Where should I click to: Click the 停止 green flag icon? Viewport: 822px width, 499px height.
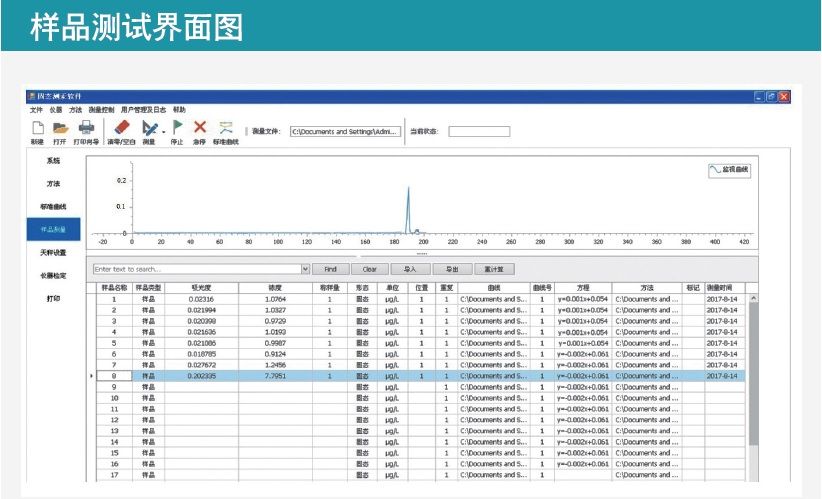tap(178, 127)
